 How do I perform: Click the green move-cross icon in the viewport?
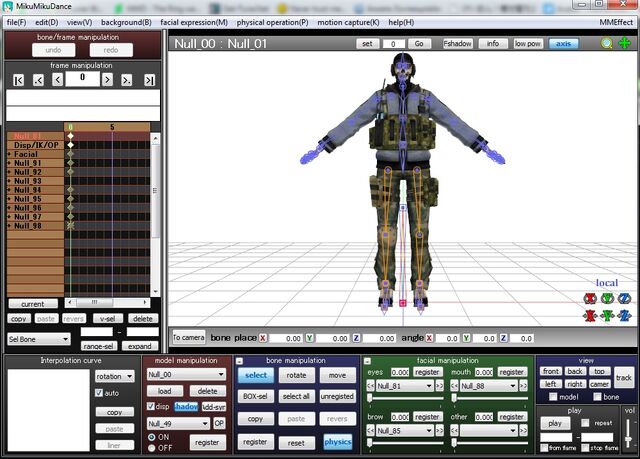(x=624, y=43)
